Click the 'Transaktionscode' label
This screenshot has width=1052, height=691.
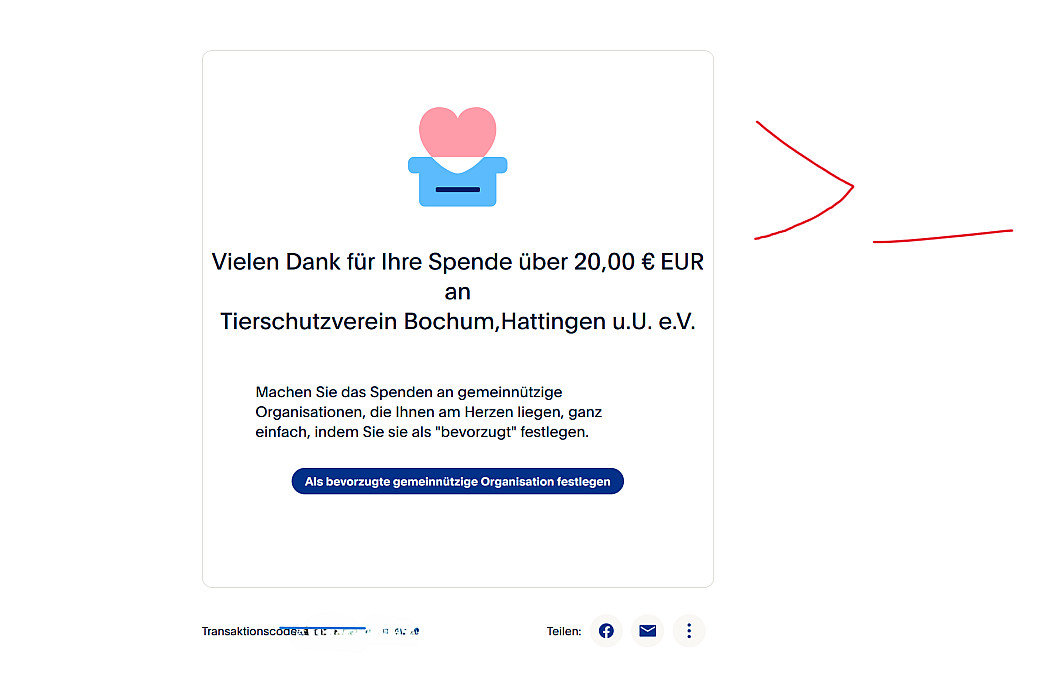(248, 631)
